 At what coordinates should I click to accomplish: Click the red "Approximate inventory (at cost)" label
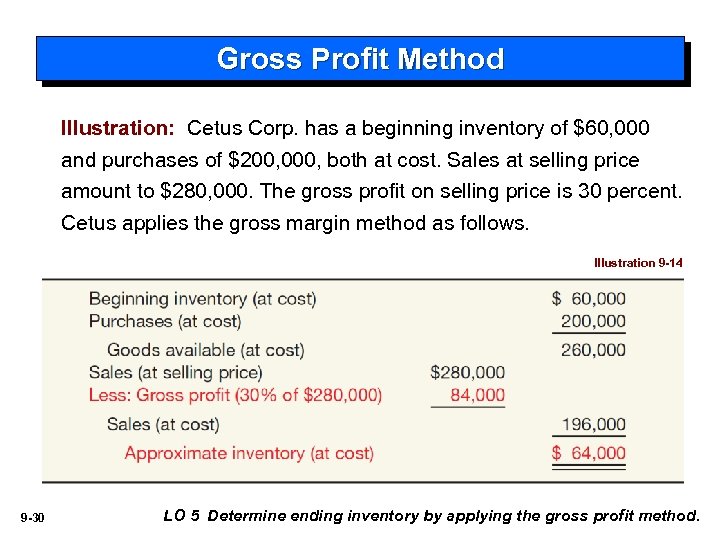(x=249, y=453)
